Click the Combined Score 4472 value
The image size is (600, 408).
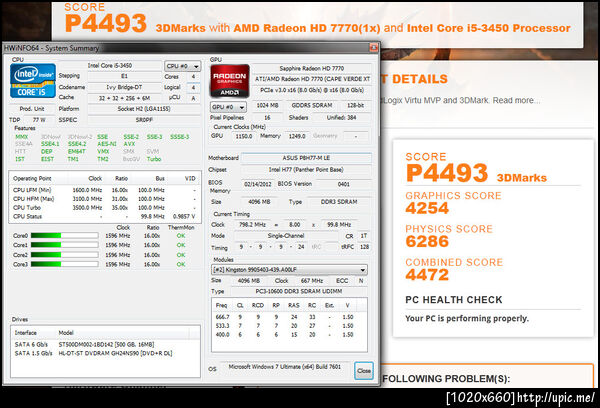click(x=427, y=275)
